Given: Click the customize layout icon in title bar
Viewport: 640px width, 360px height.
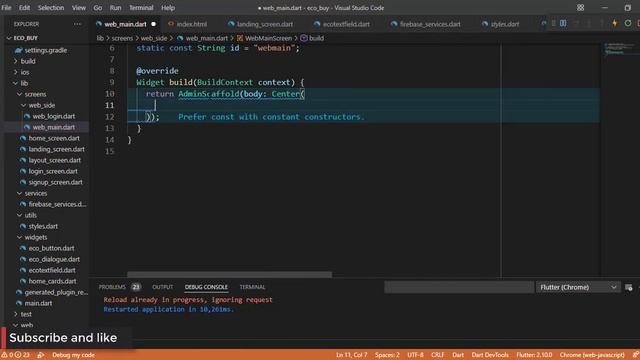Looking at the screenshot, I should point(580,8).
